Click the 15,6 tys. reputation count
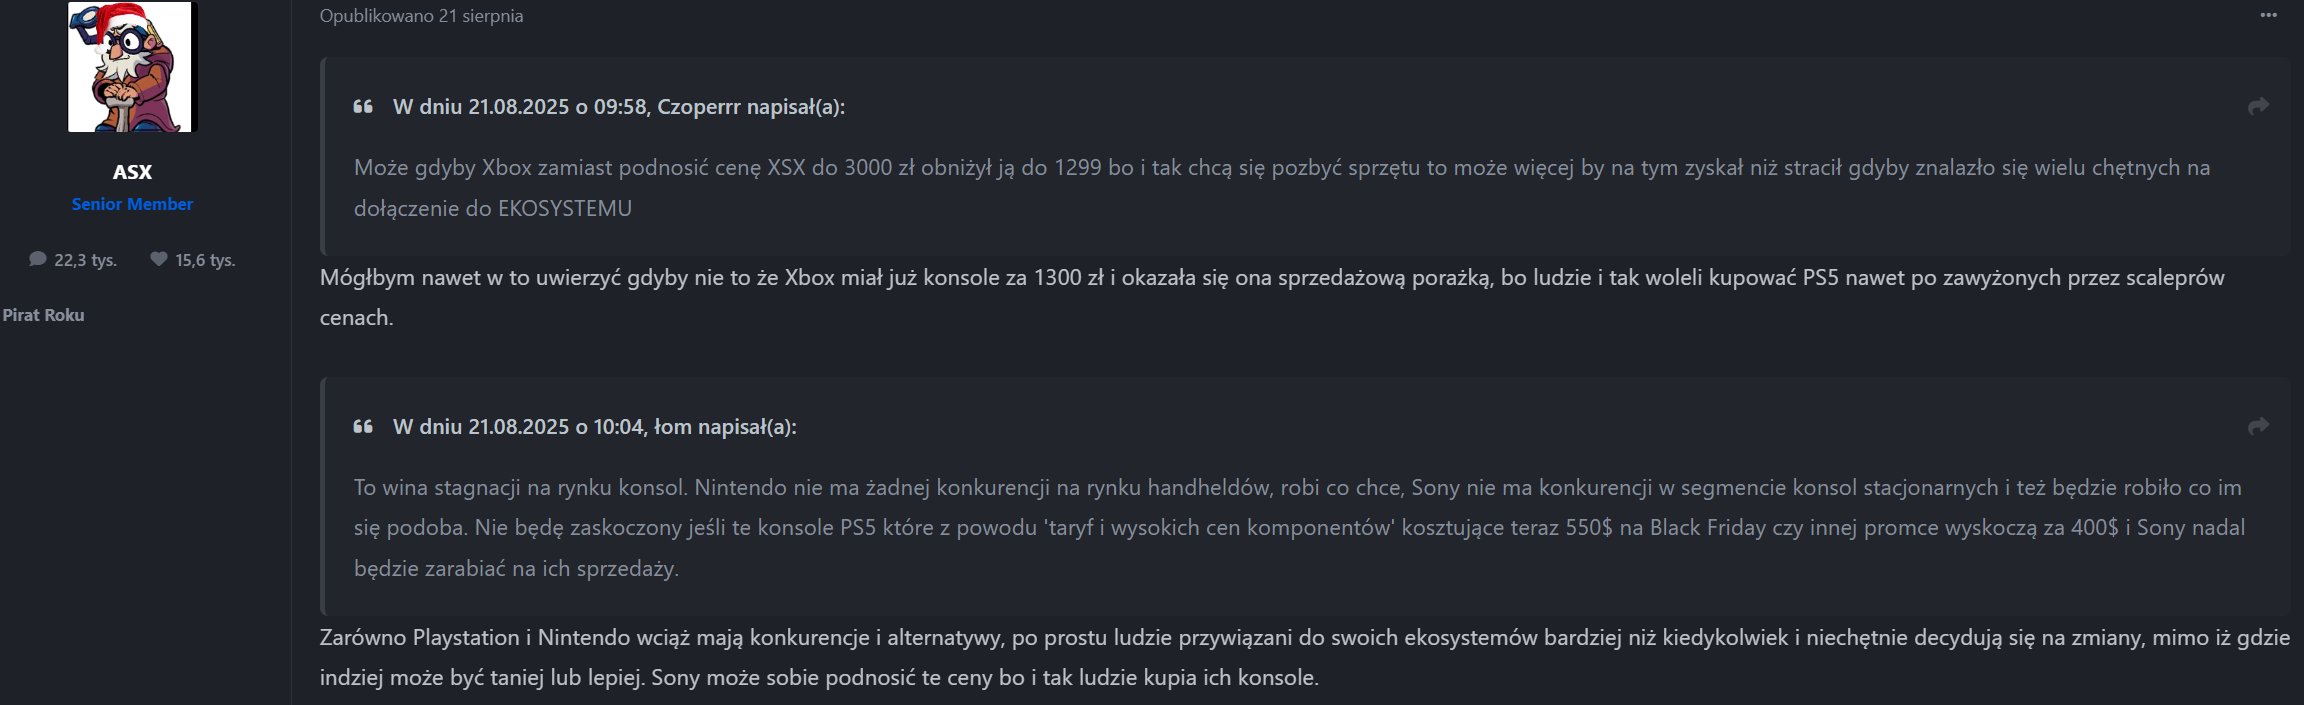Image resolution: width=2304 pixels, height=705 pixels. tap(205, 260)
